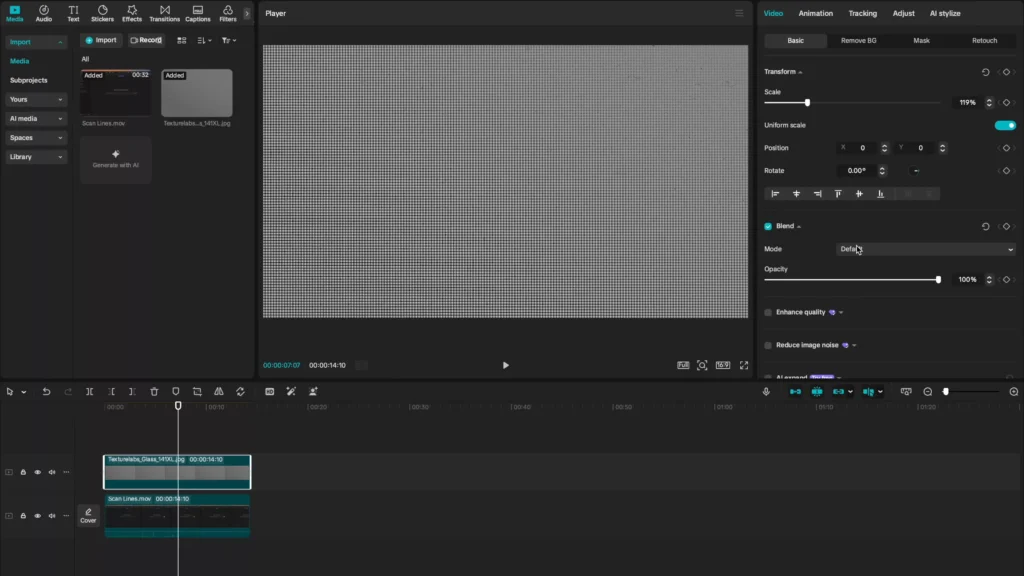Select the Filters panel icon

click(x=227, y=13)
